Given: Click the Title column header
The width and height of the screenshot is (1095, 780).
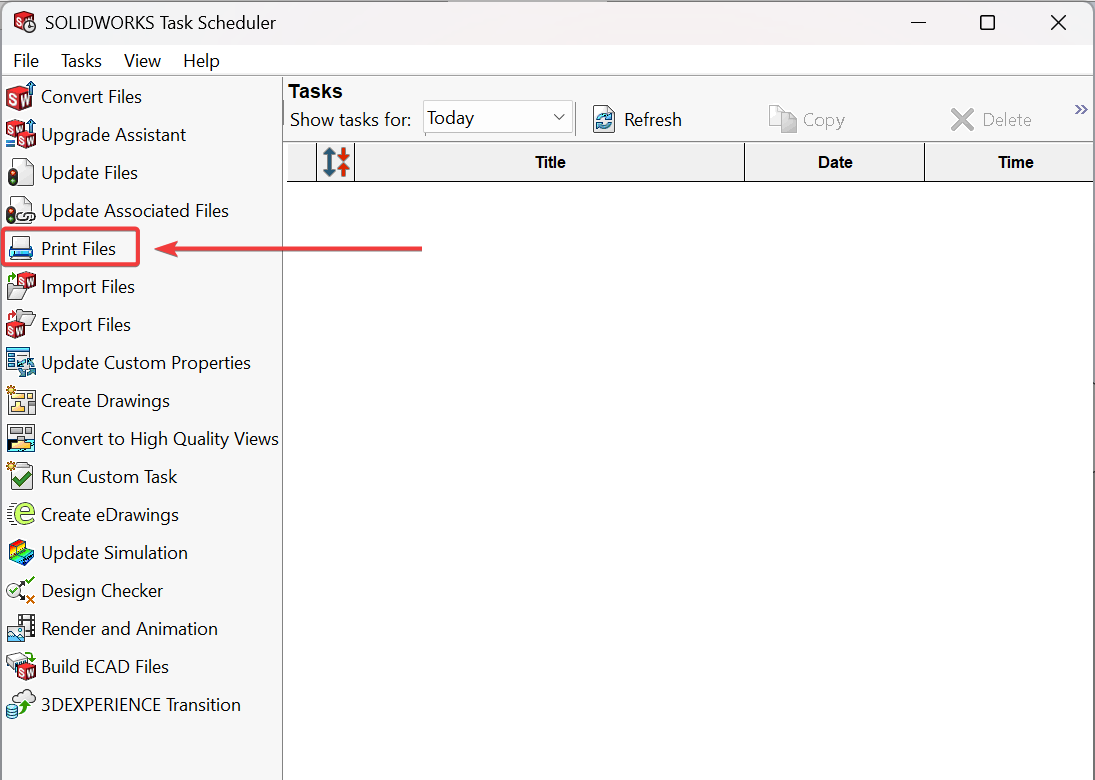Looking at the screenshot, I should pos(550,162).
